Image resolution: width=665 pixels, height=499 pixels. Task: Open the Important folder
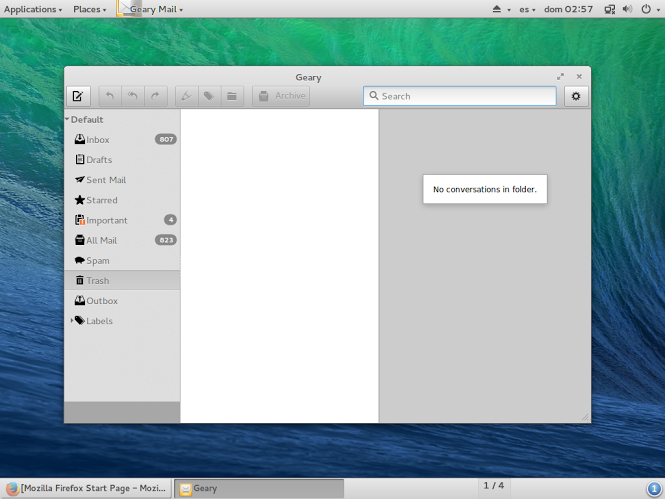tap(122, 220)
